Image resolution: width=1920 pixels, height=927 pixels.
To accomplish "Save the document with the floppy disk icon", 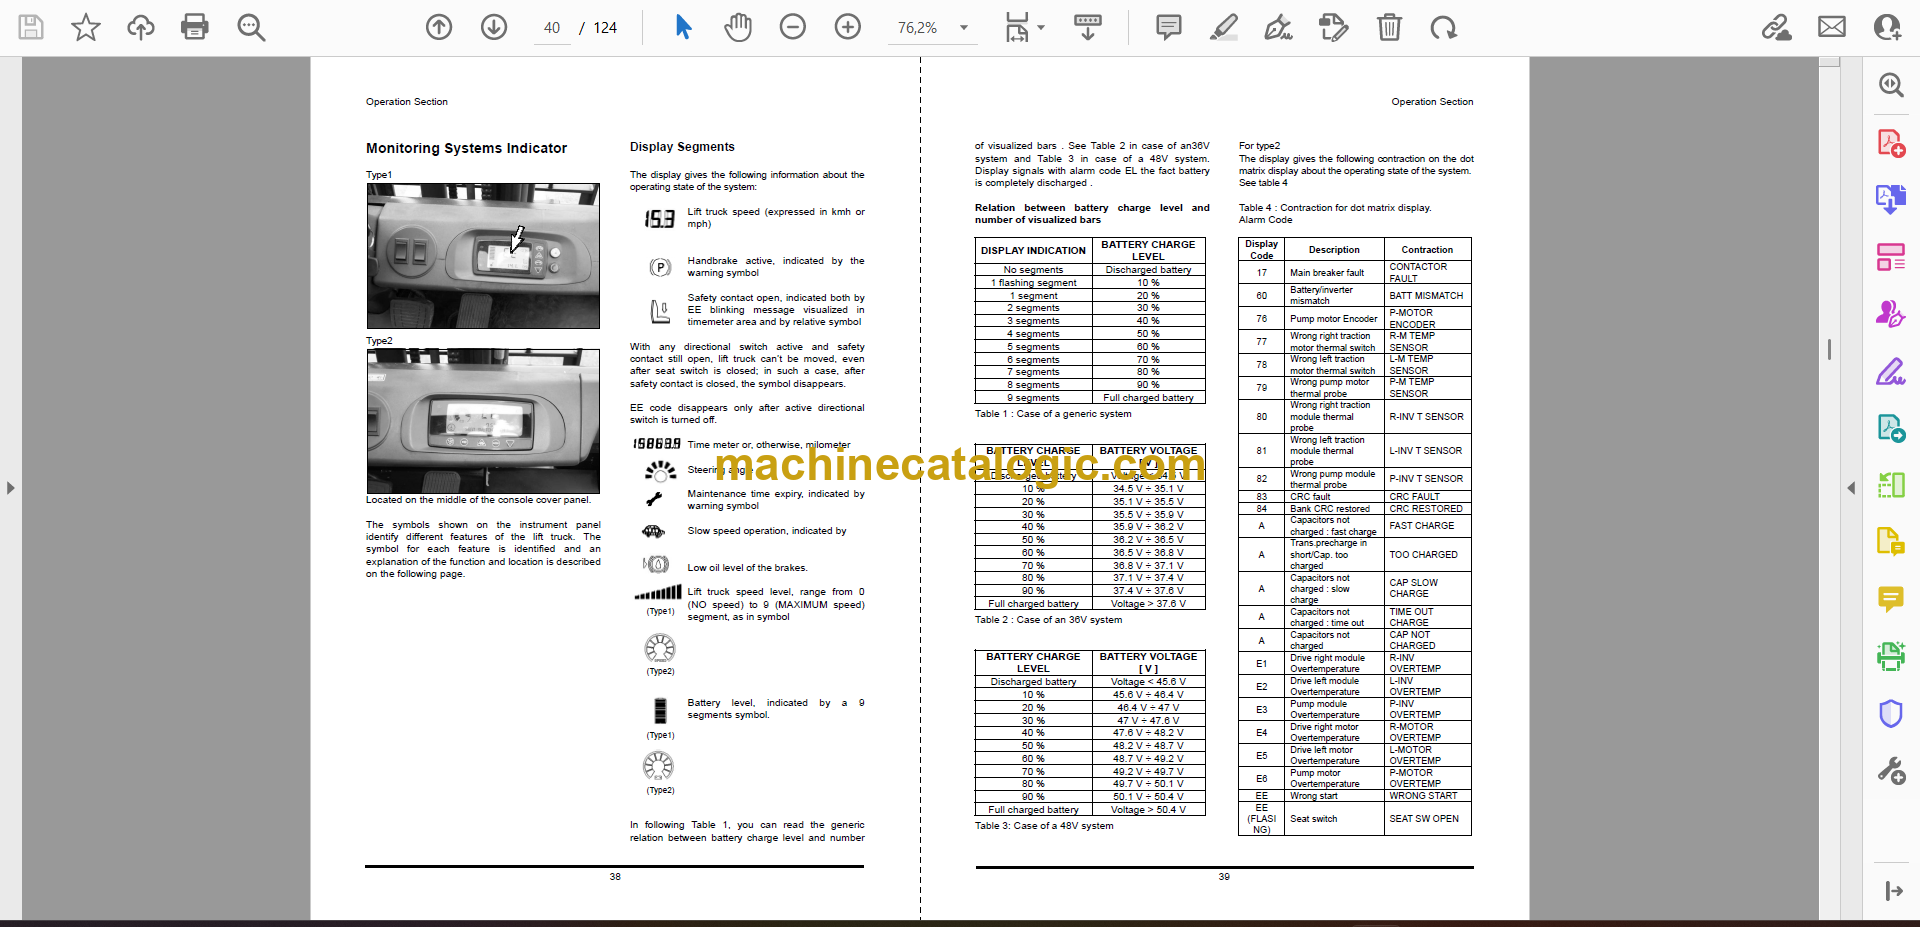I will [31, 27].
